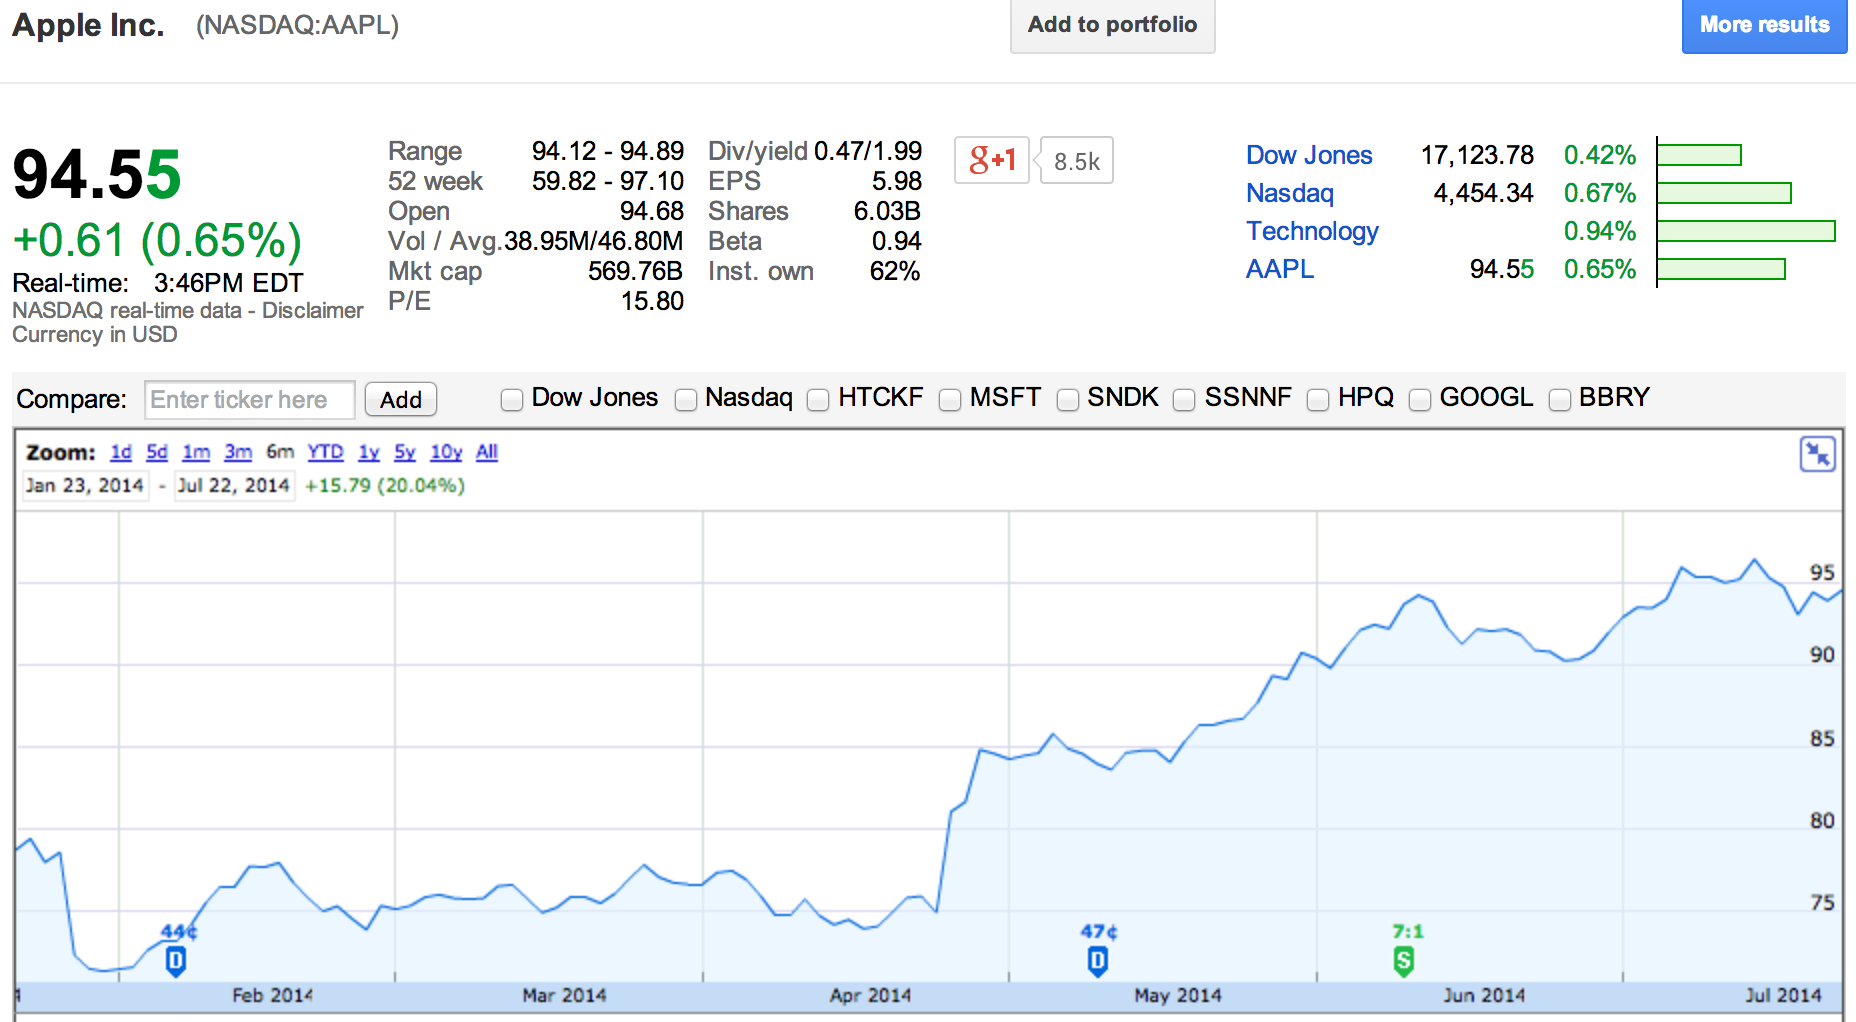
Task: Click the Apr 2014 timeline label
Action: 870,995
